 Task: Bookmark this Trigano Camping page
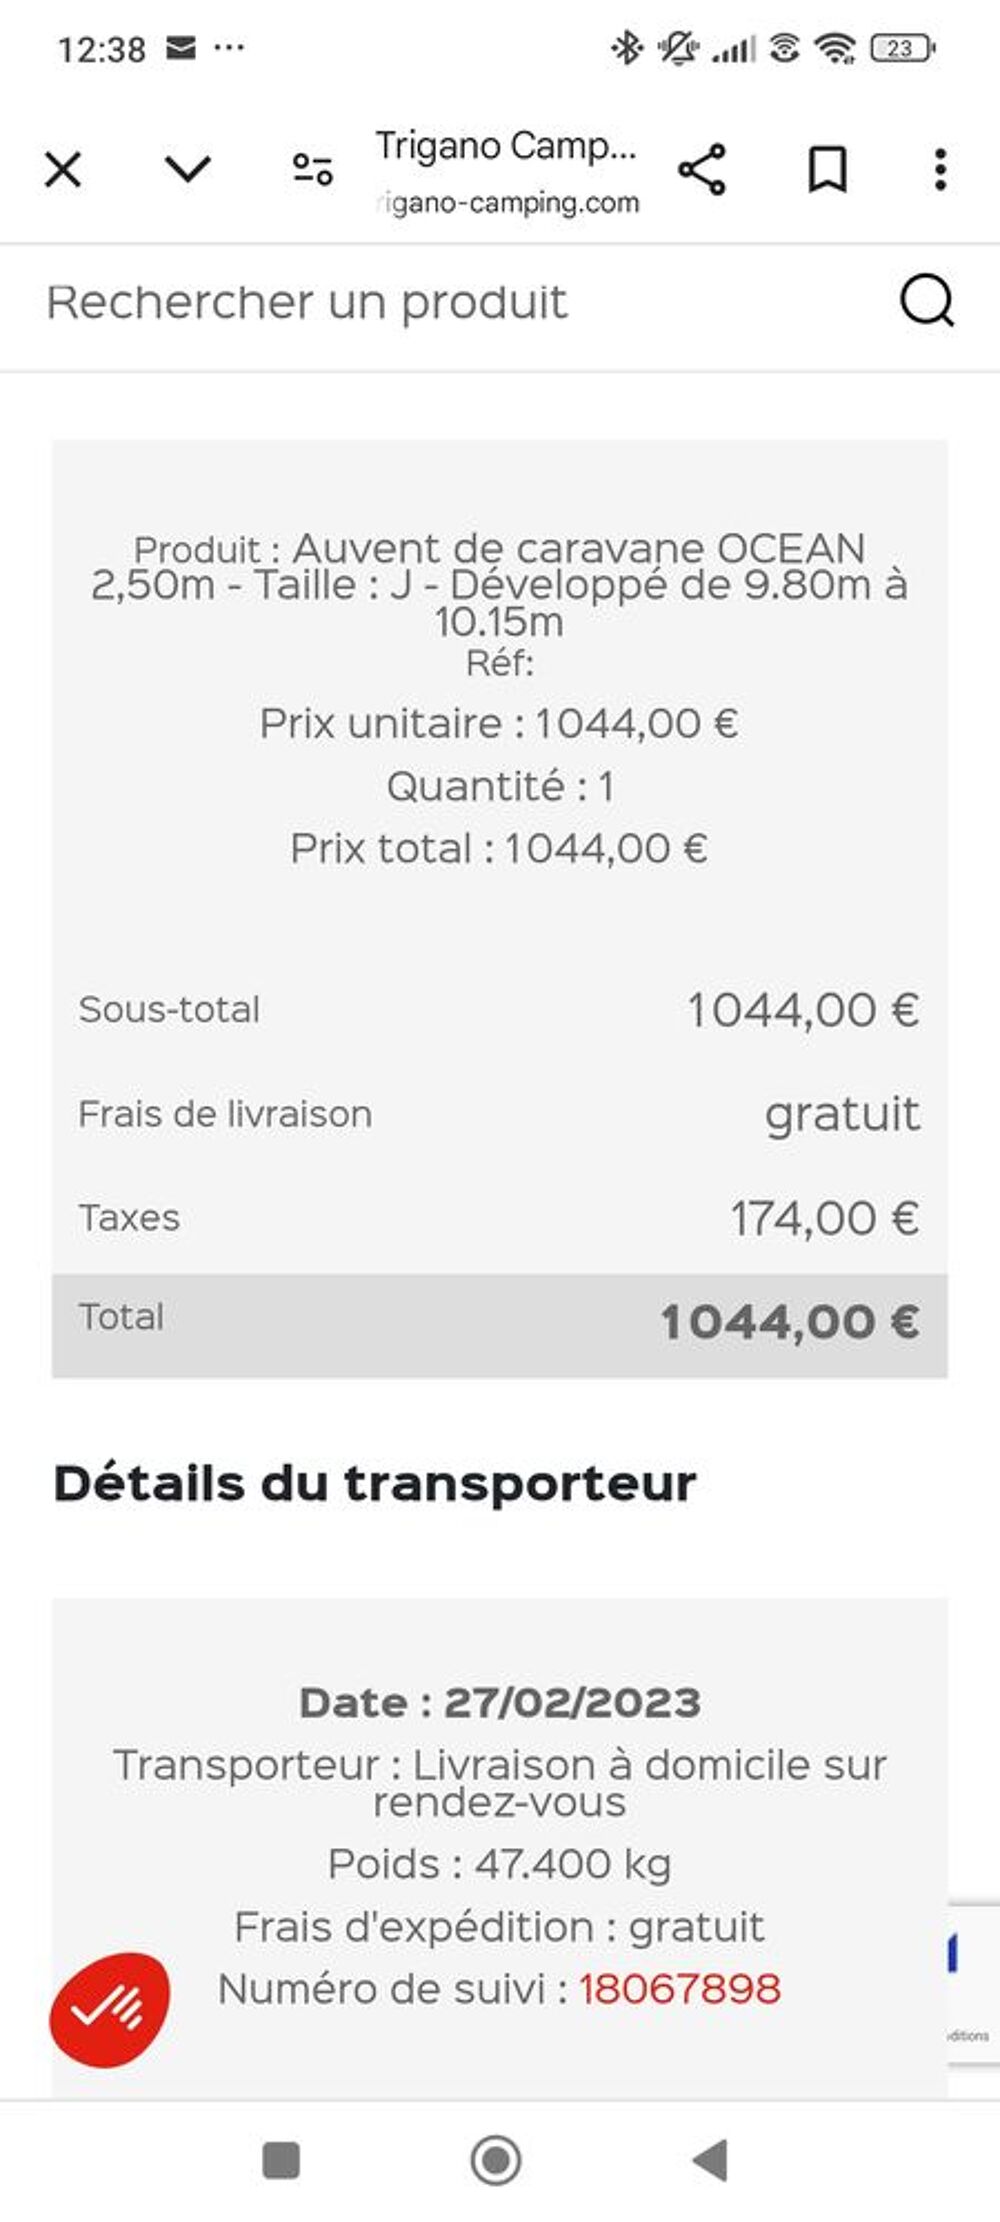click(827, 170)
